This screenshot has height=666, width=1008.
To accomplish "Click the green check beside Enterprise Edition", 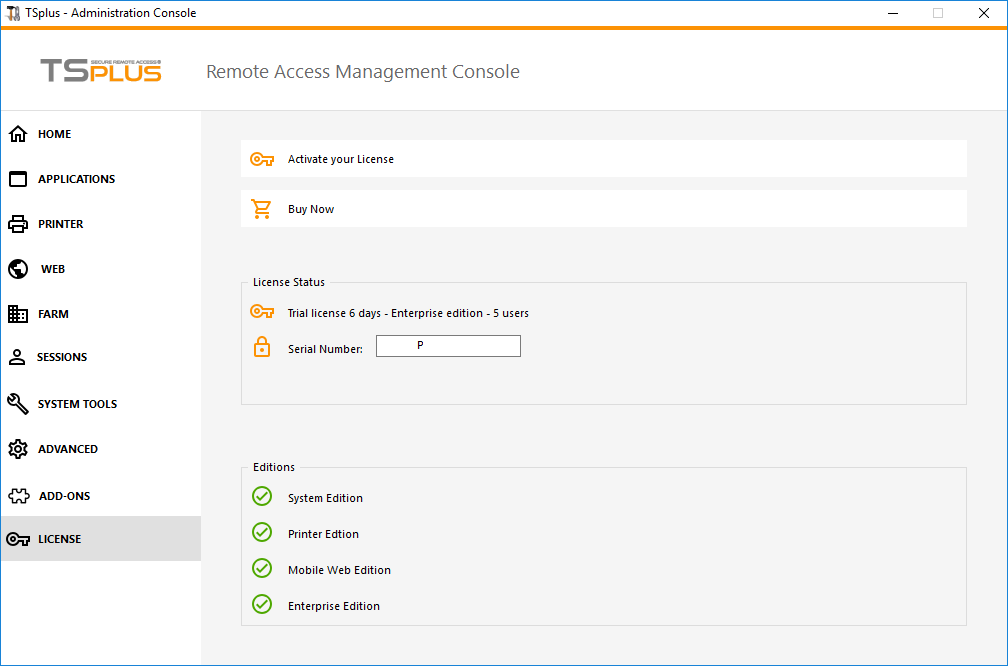I will 261,604.
